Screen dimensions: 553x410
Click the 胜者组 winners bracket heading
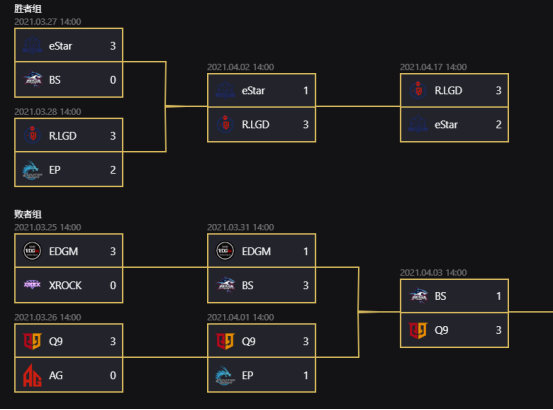click(28, 8)
